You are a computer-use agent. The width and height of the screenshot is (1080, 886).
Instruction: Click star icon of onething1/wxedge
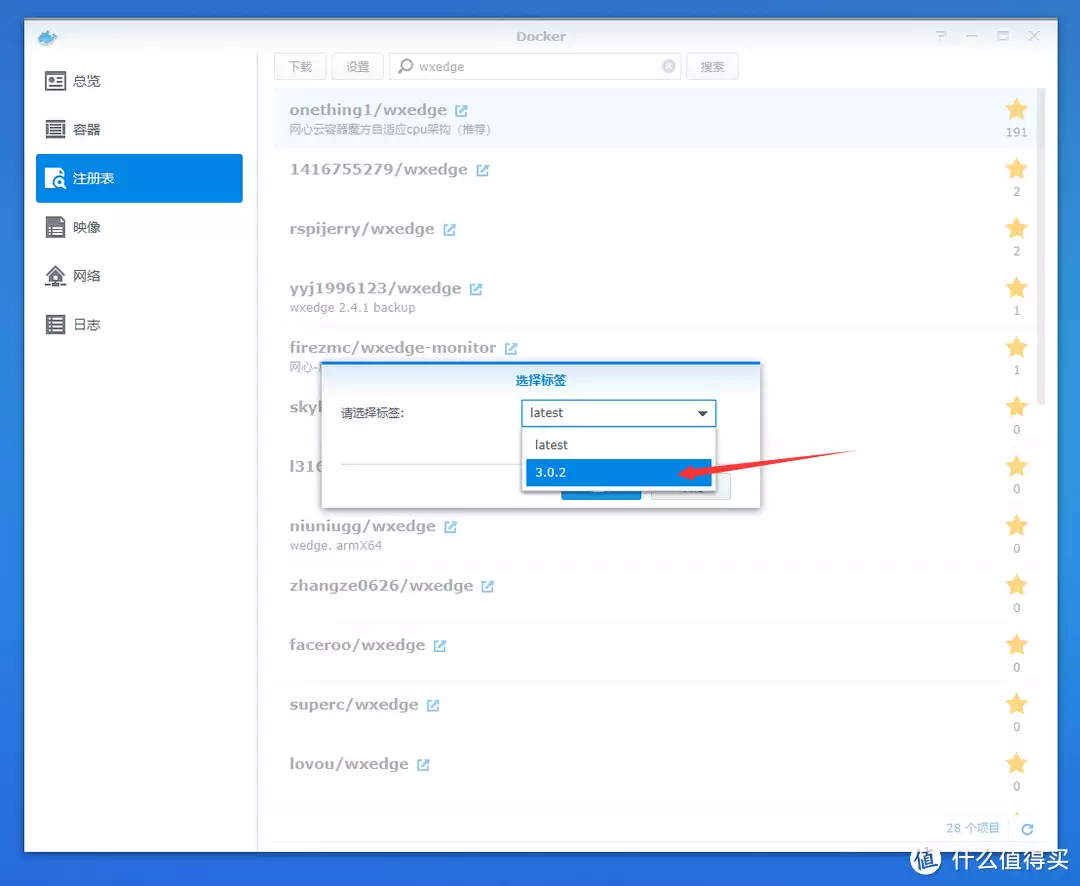click(x=1017, y=109)
